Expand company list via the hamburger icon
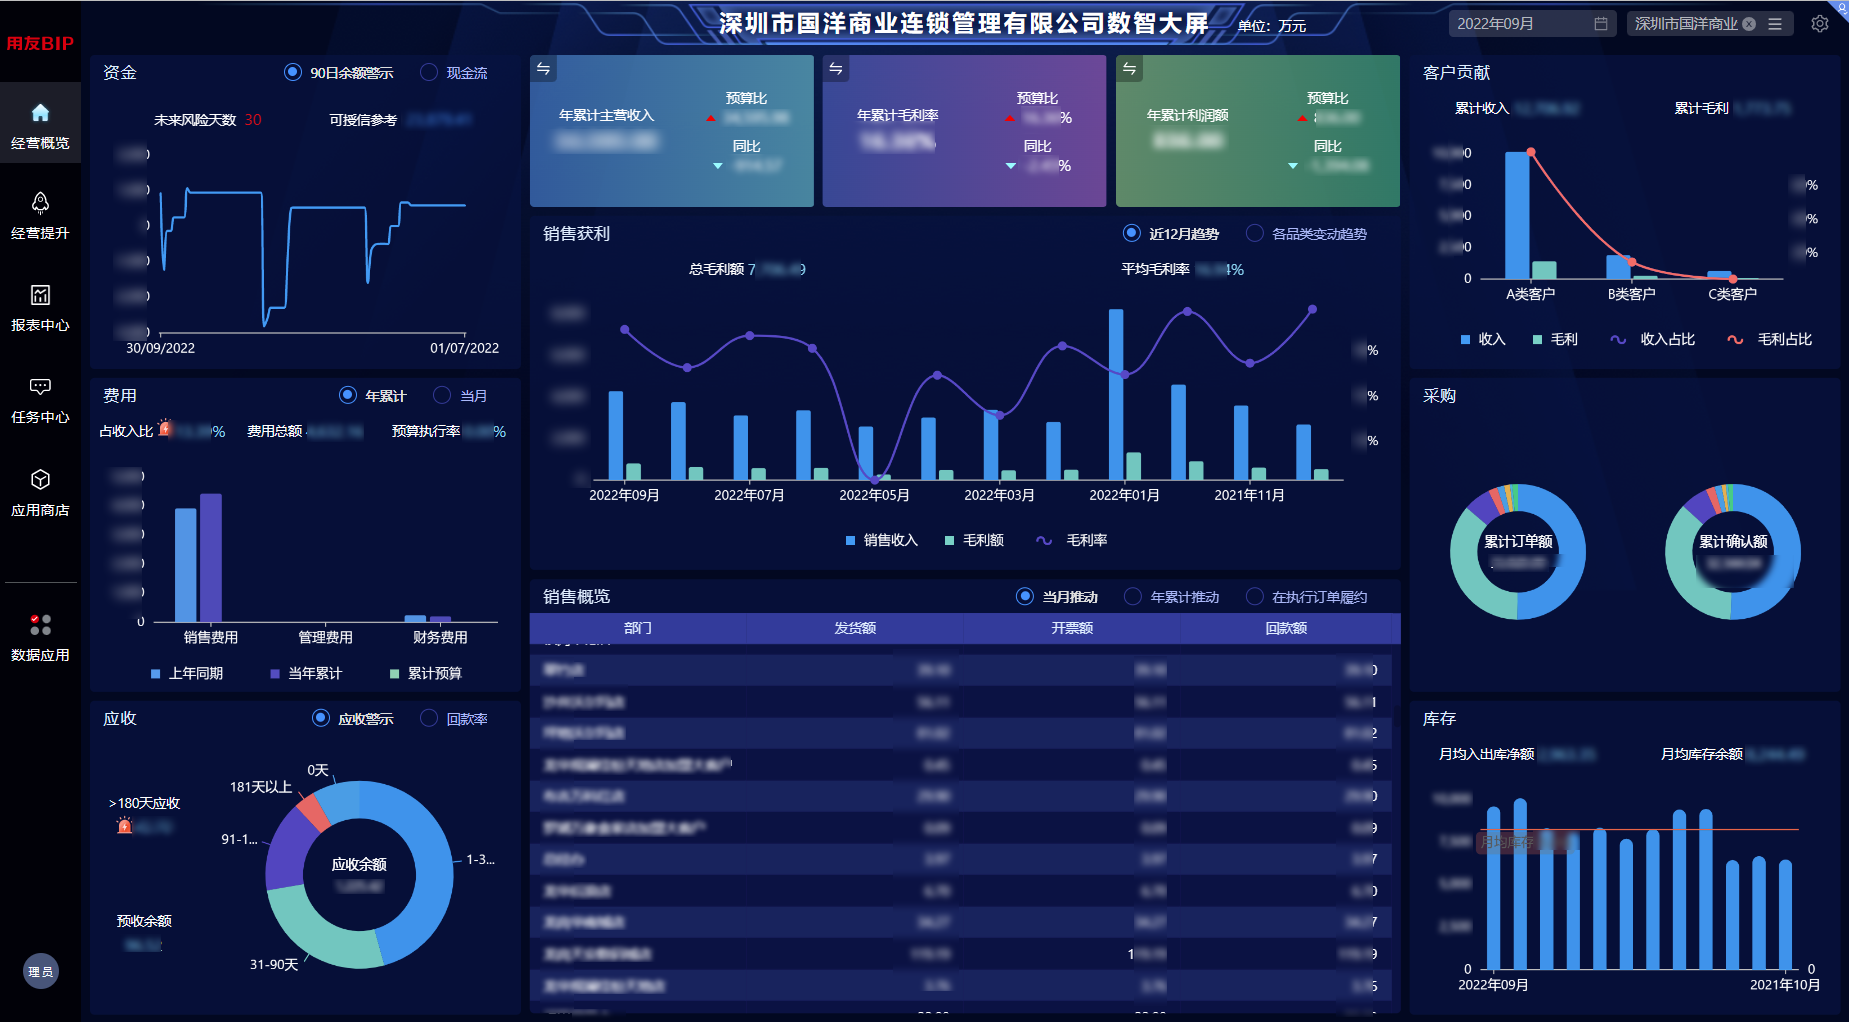This screenshot has width=1849, height=1022. click(1775, 24)
